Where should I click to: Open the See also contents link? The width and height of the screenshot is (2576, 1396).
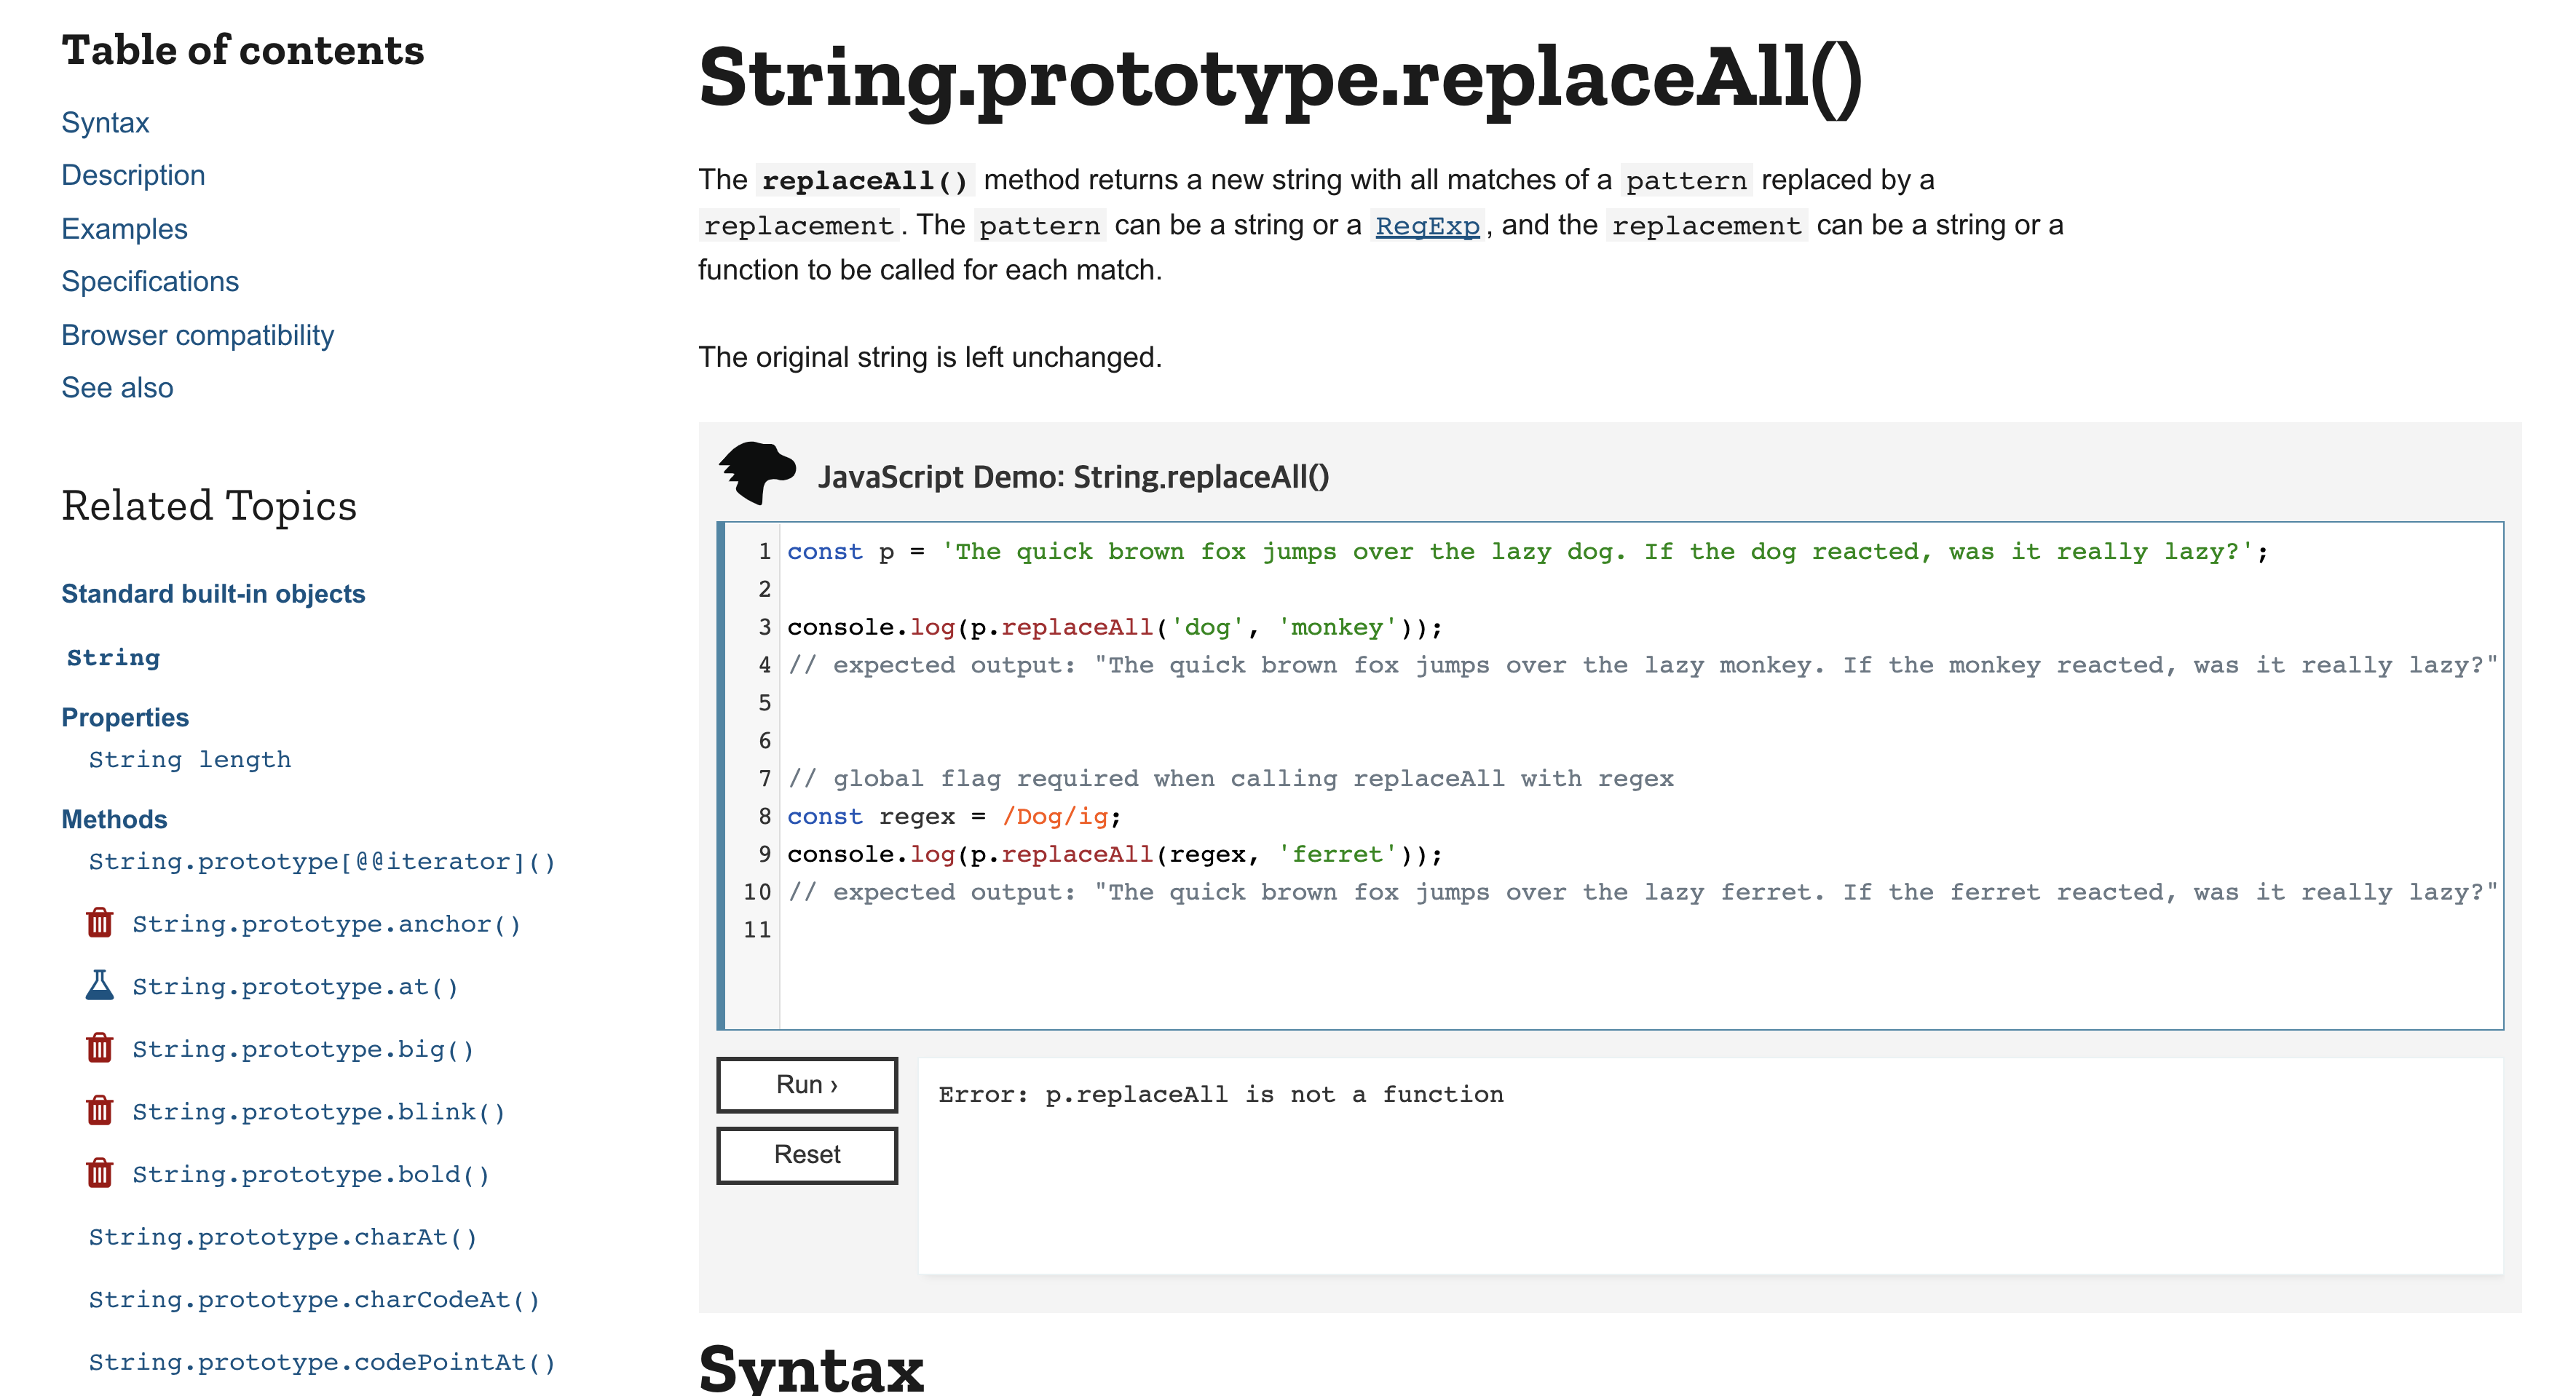tap(117, 388)
